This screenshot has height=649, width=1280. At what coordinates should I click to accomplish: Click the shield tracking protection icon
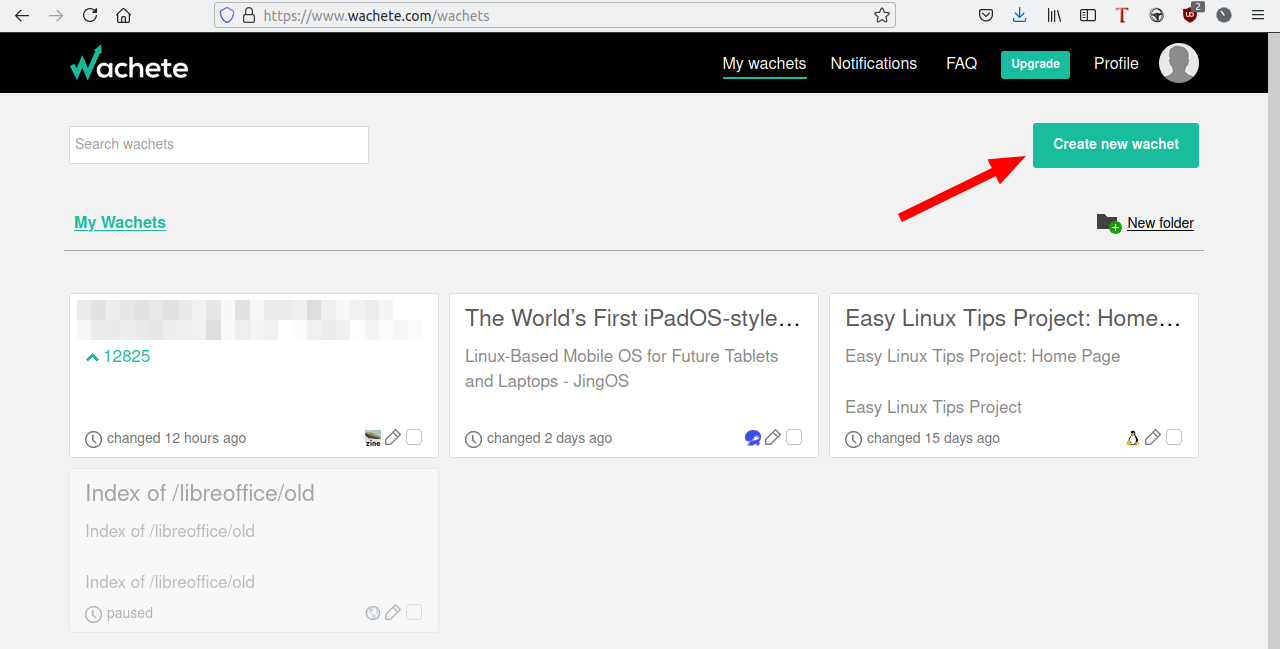click(227, 15)
